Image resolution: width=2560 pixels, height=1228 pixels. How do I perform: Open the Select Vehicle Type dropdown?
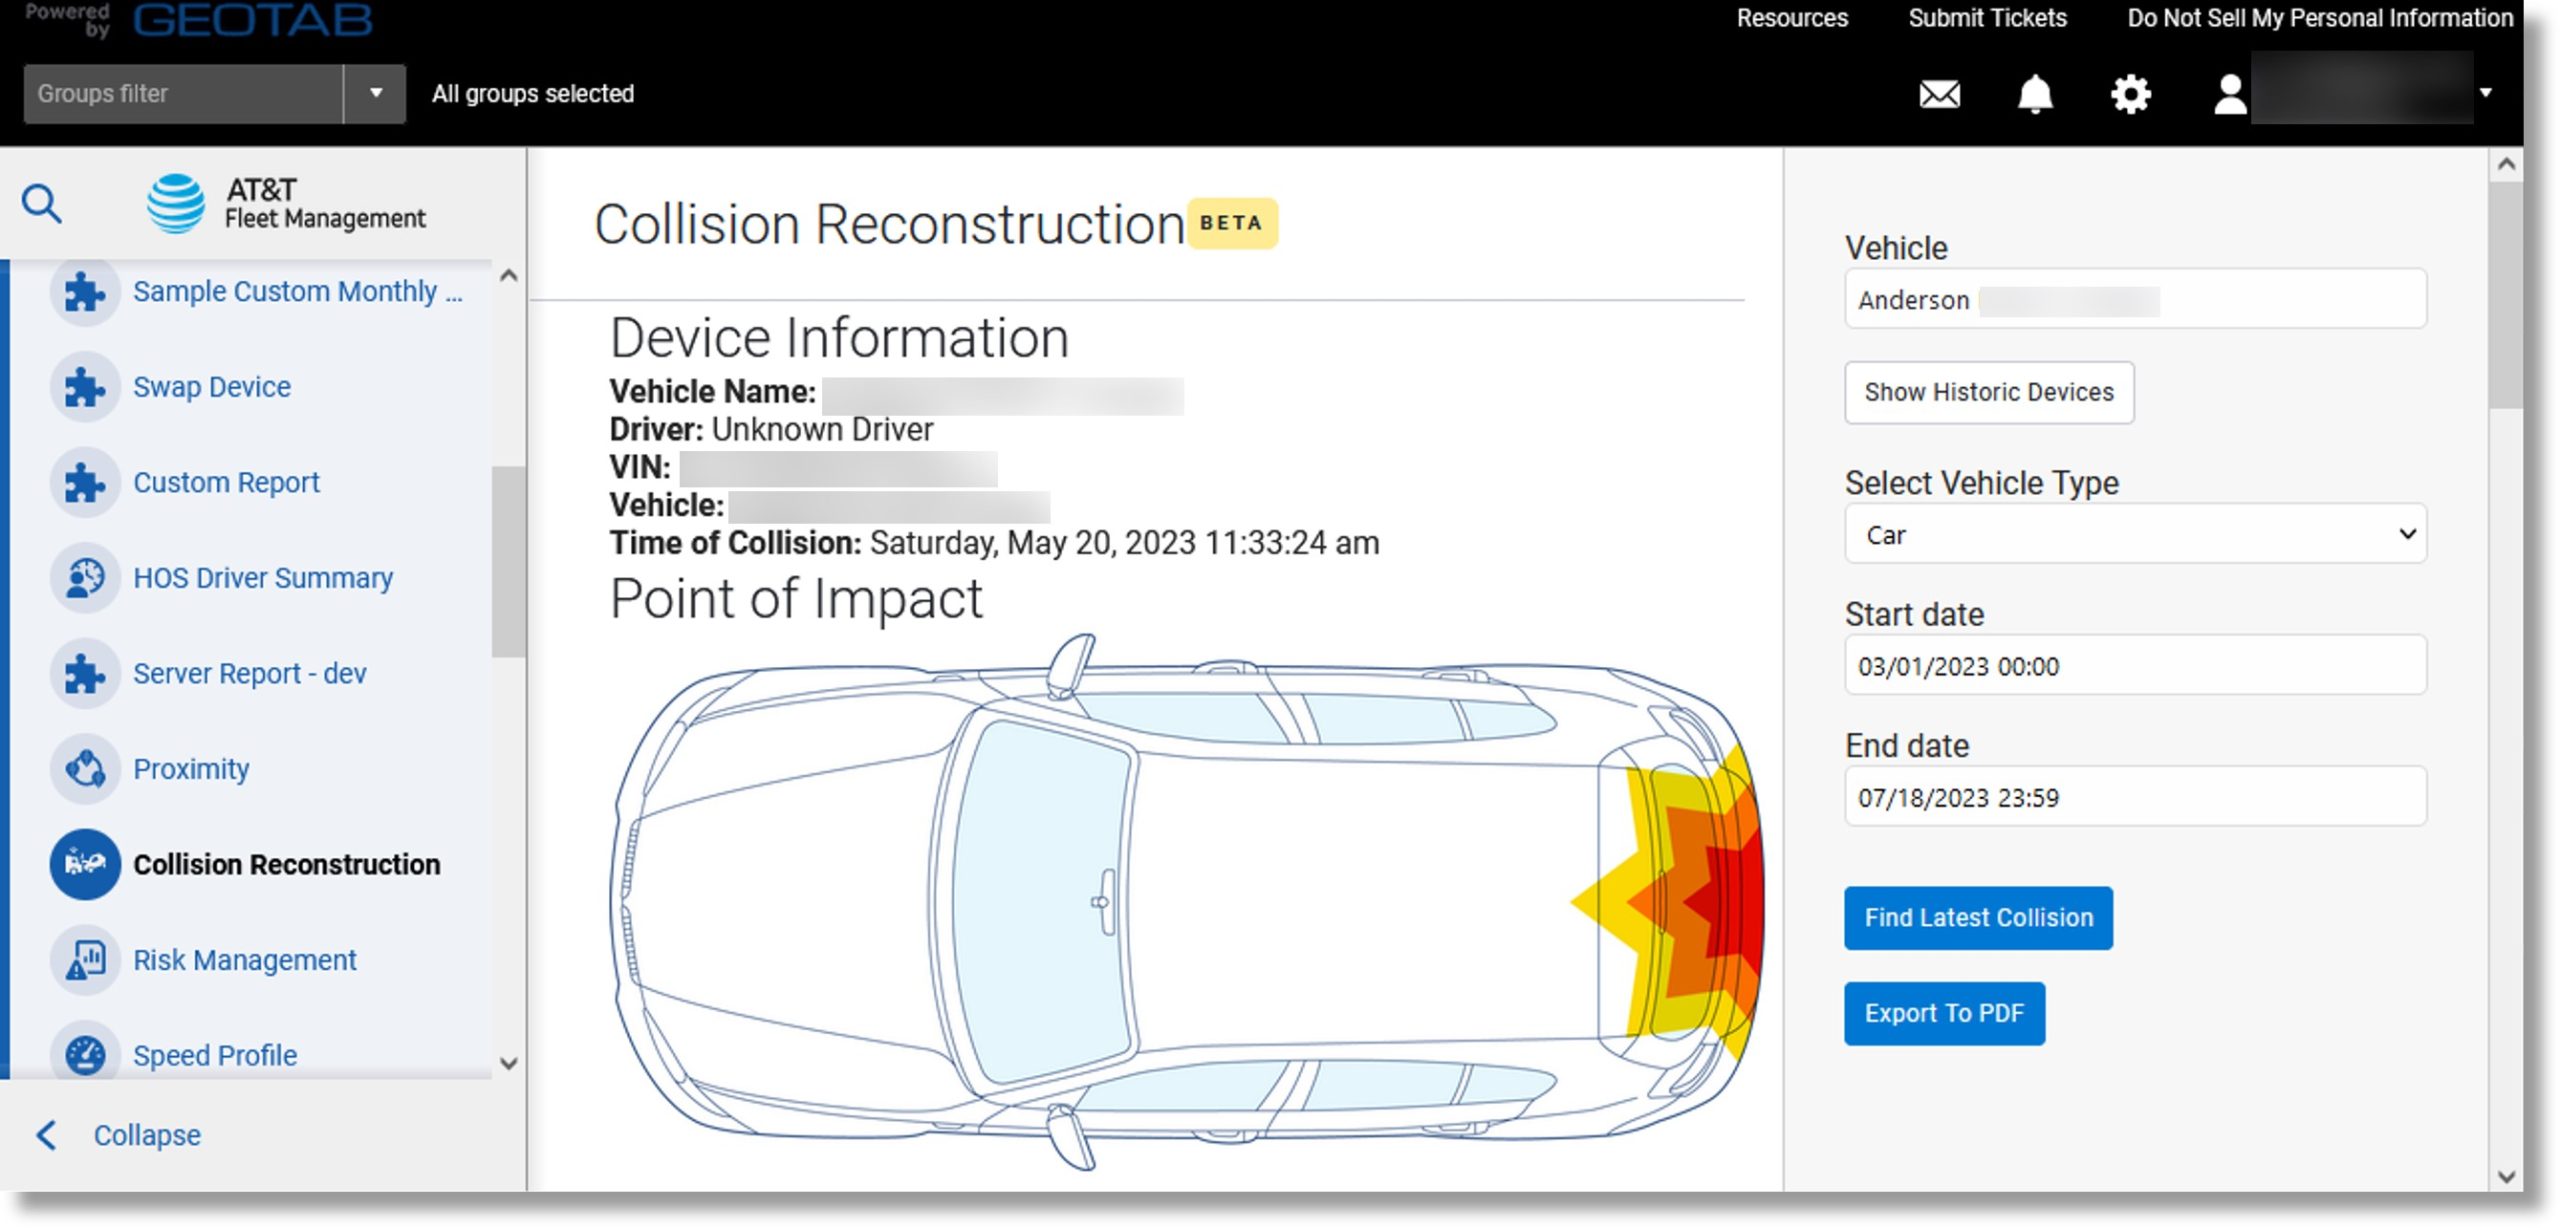tap(2134, 534)
